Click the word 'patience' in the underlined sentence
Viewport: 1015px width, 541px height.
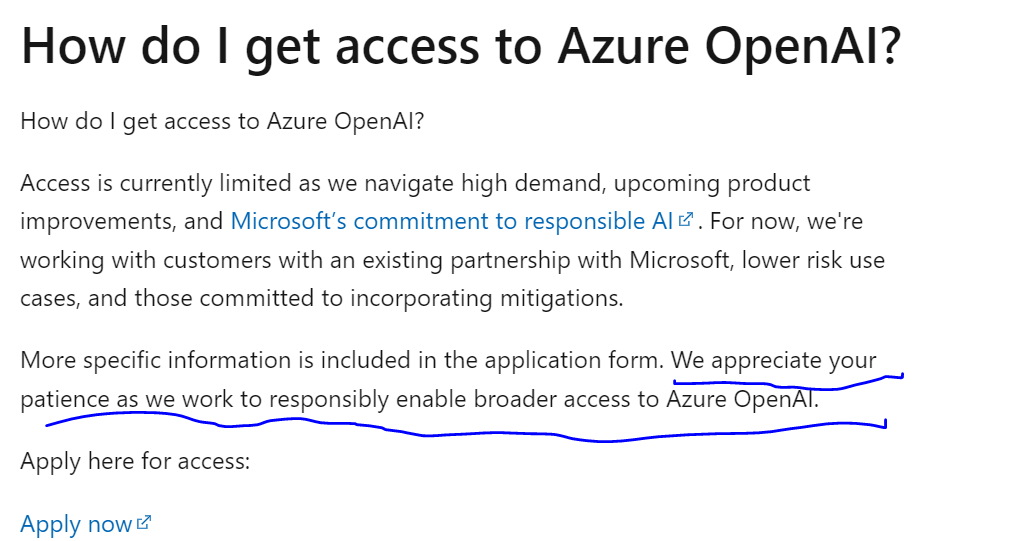click(65, 399)
